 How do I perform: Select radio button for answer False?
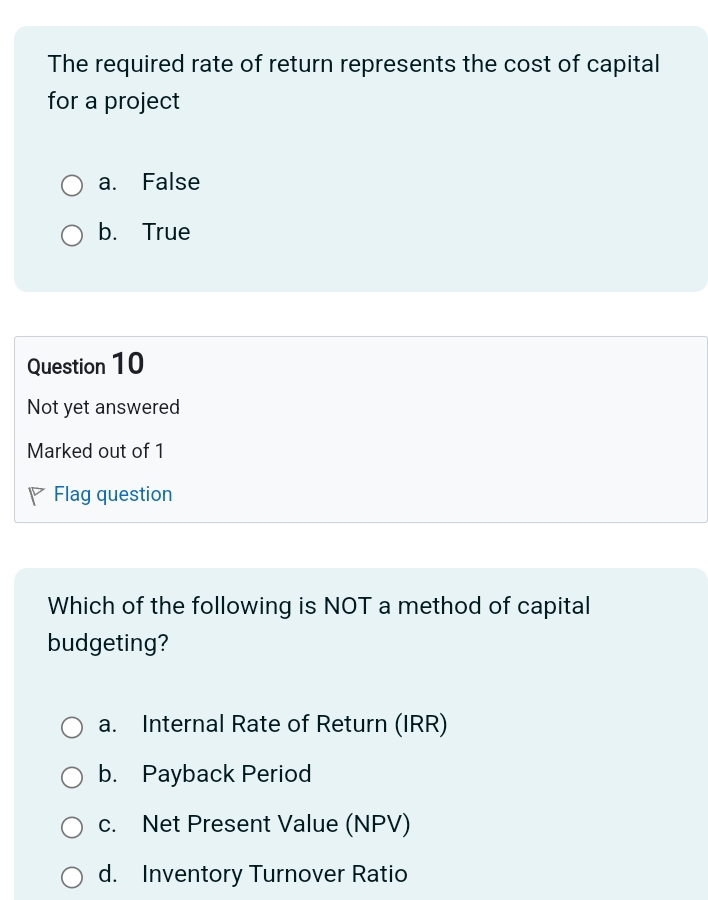tap(71, 185)
